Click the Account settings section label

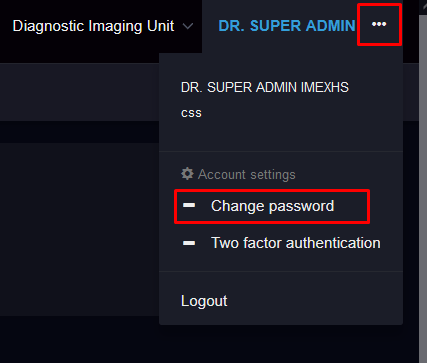coord(247,174)
